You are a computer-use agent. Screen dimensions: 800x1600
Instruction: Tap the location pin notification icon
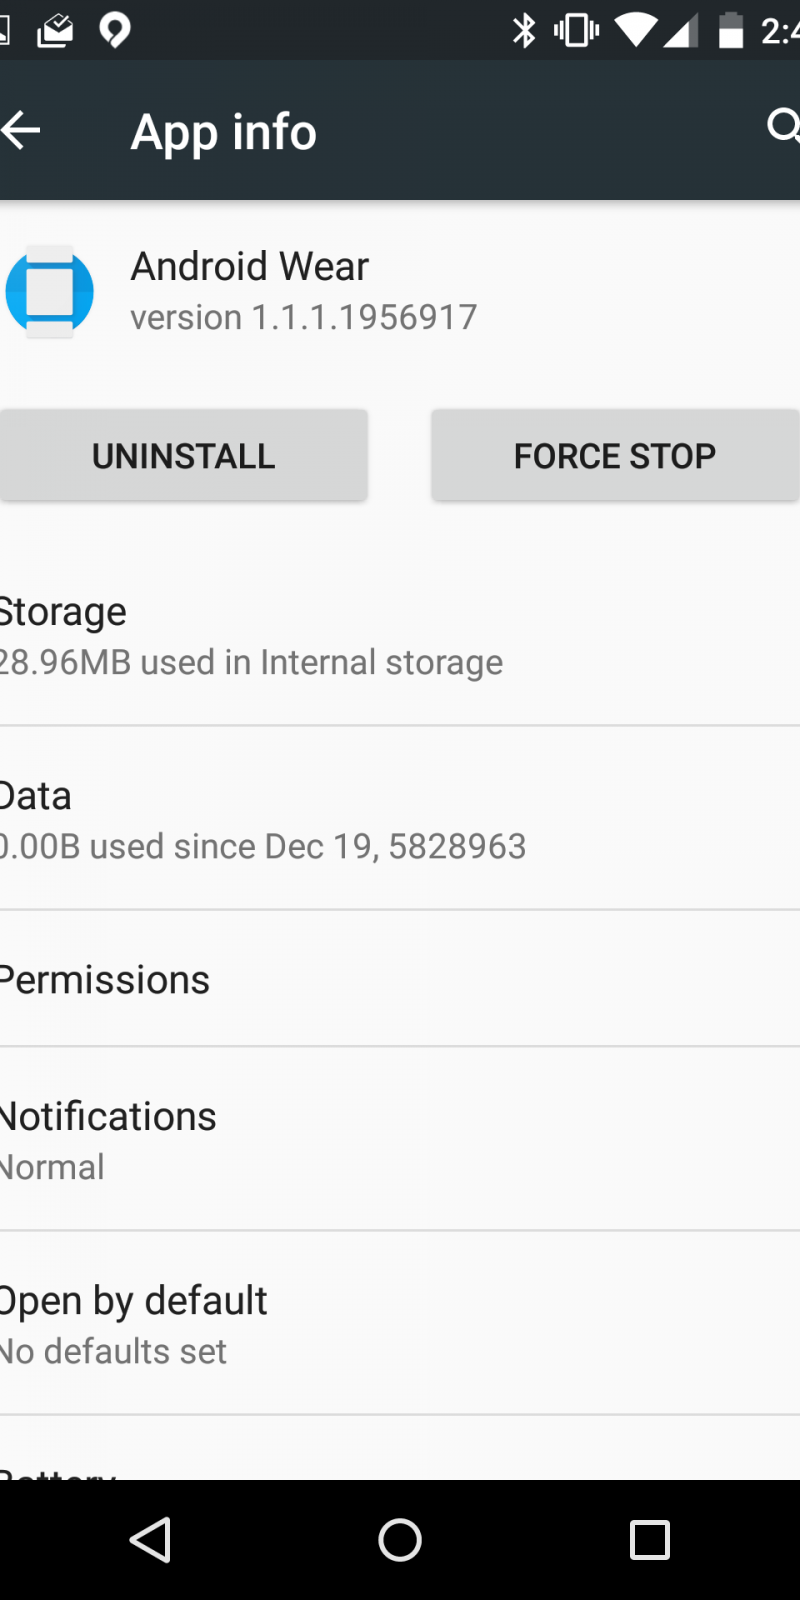(x=115, y=31)
